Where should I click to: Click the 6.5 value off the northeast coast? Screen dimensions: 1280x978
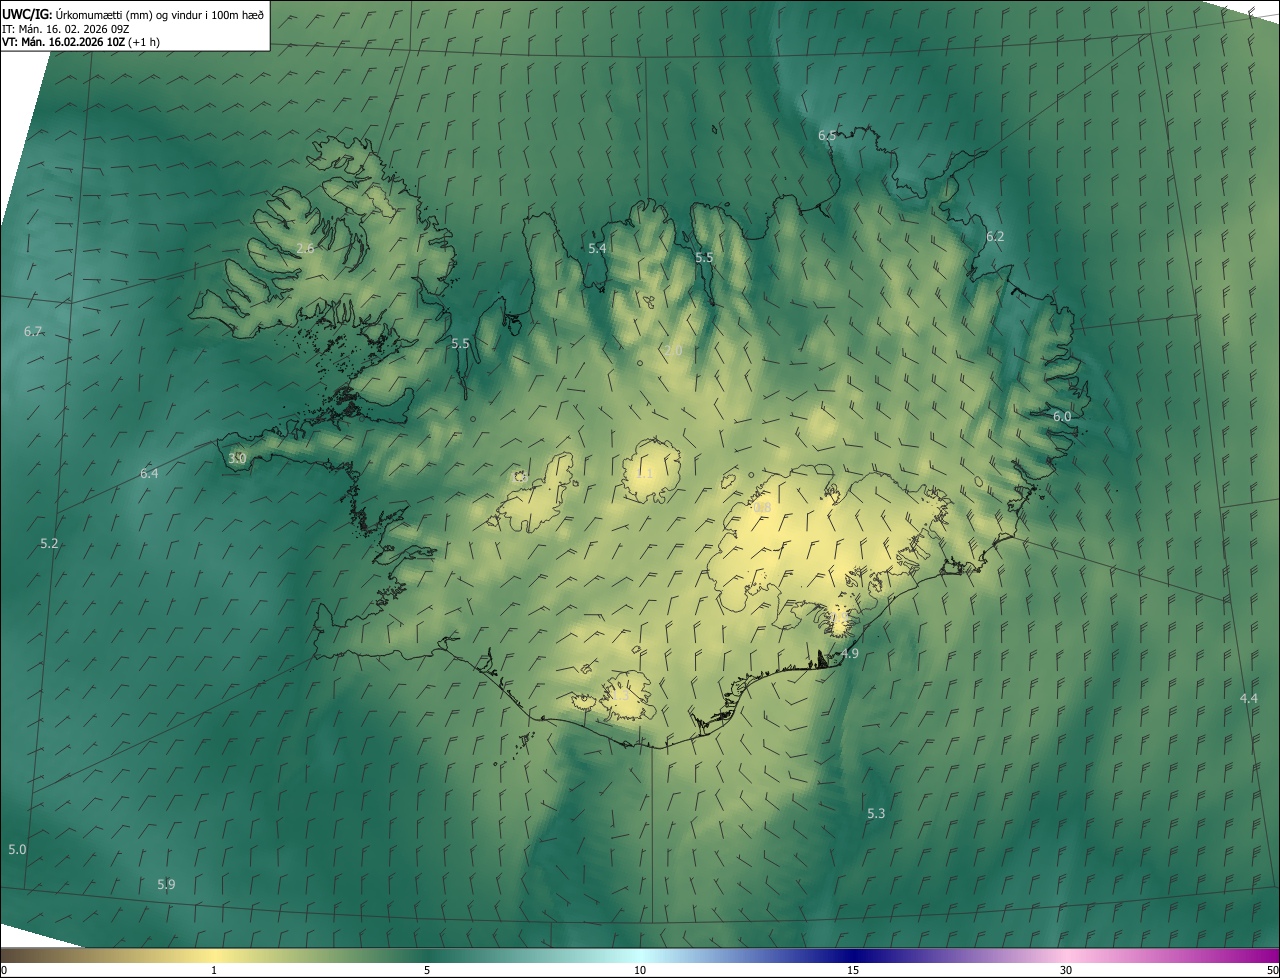coord(827,135)
